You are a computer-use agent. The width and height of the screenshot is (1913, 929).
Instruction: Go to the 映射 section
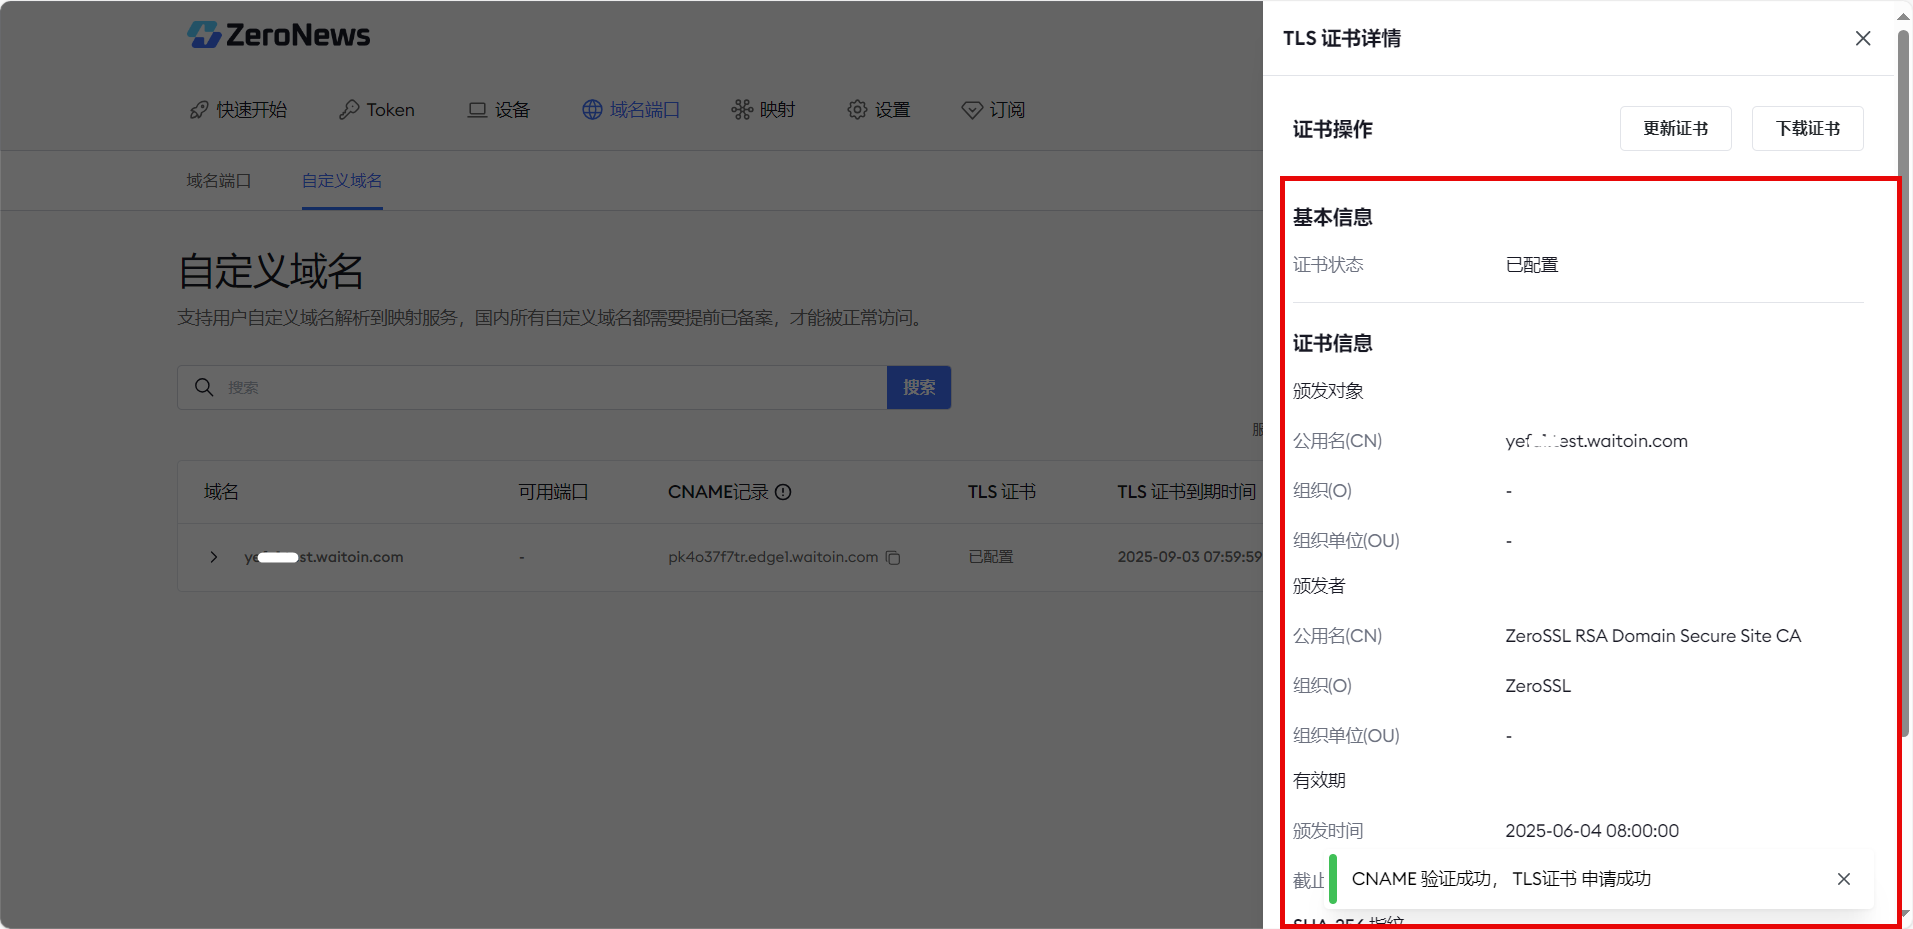click(763, 110)
